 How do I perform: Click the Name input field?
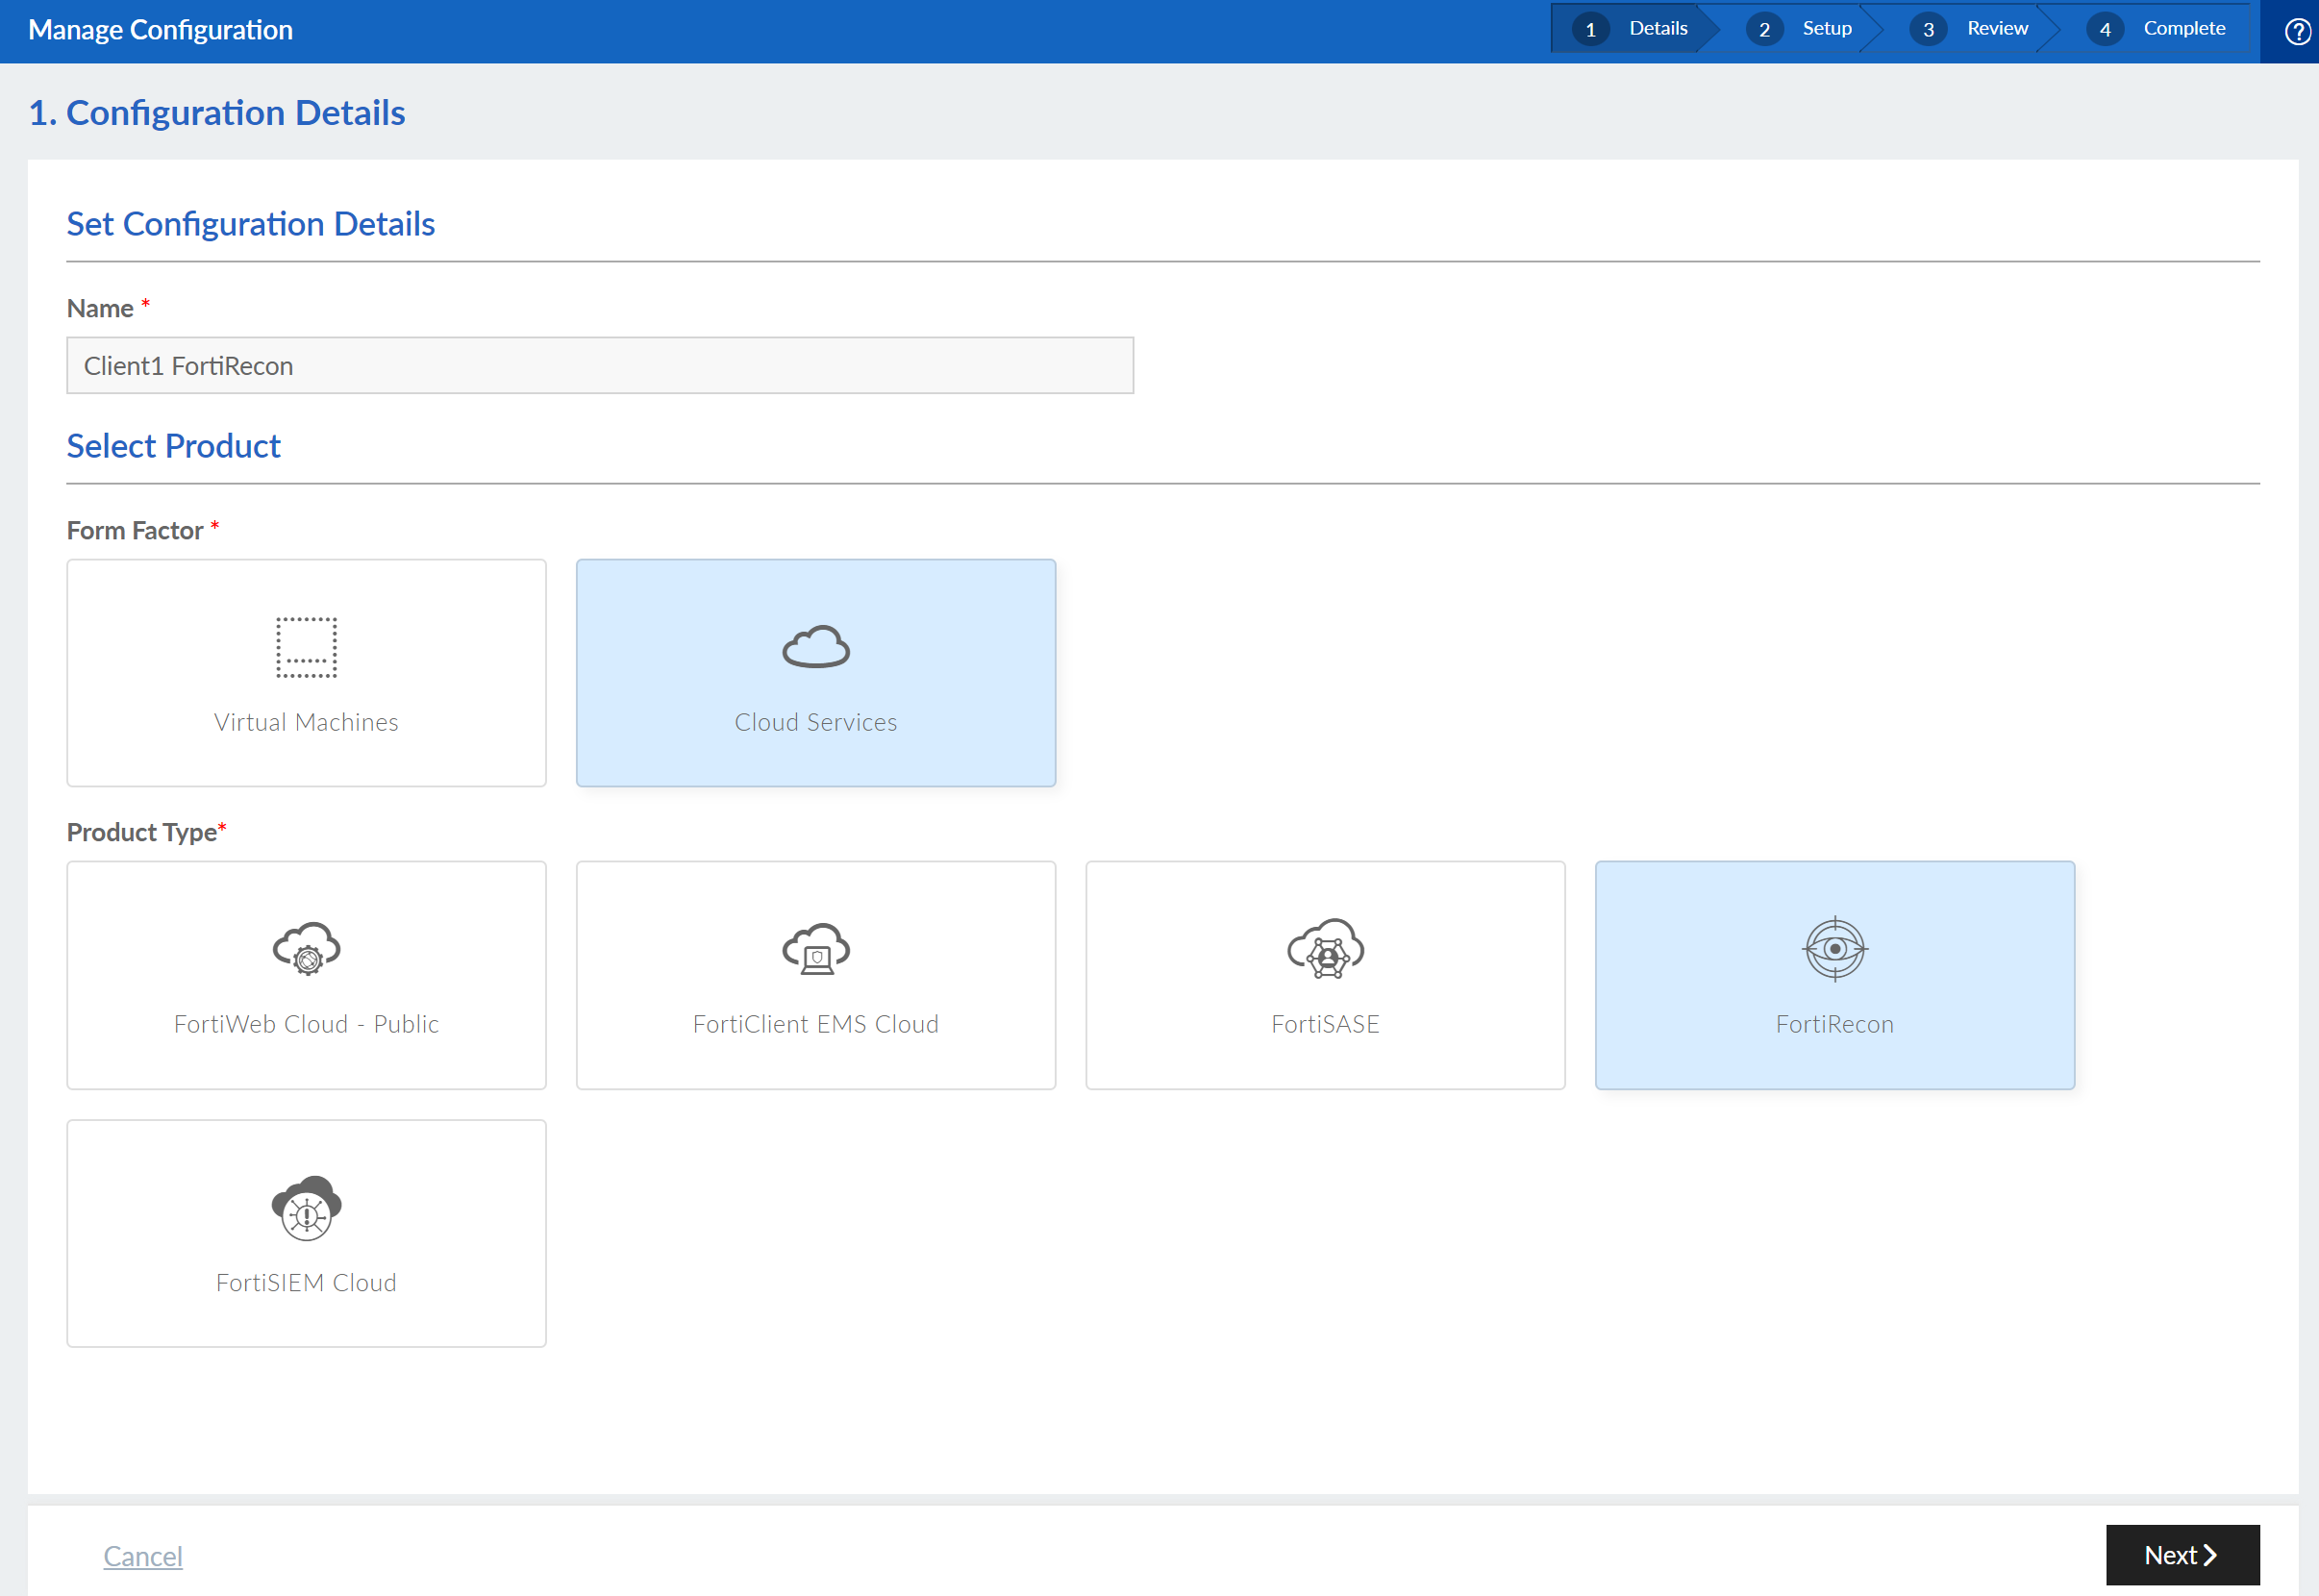pyautogui.click(x=600, y=365)
